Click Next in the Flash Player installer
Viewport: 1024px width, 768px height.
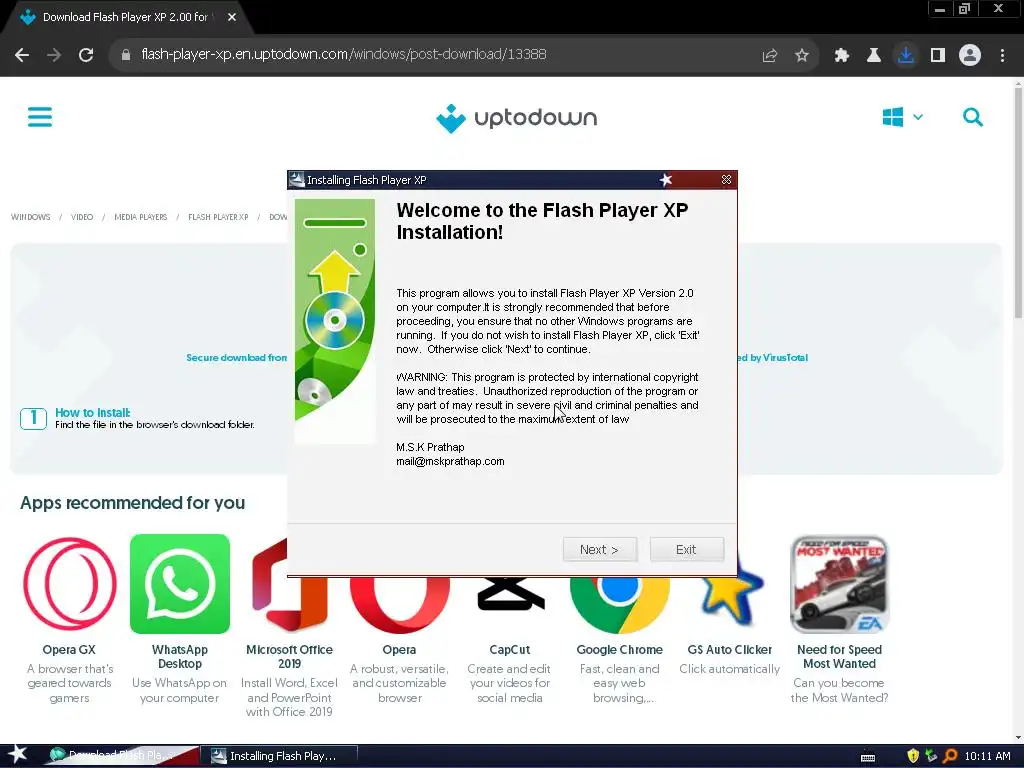coord(600,549)
